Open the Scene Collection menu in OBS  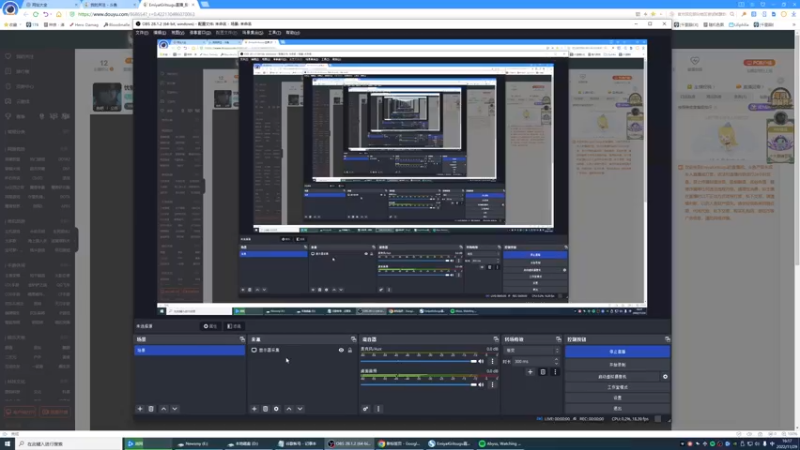(253, 33)
